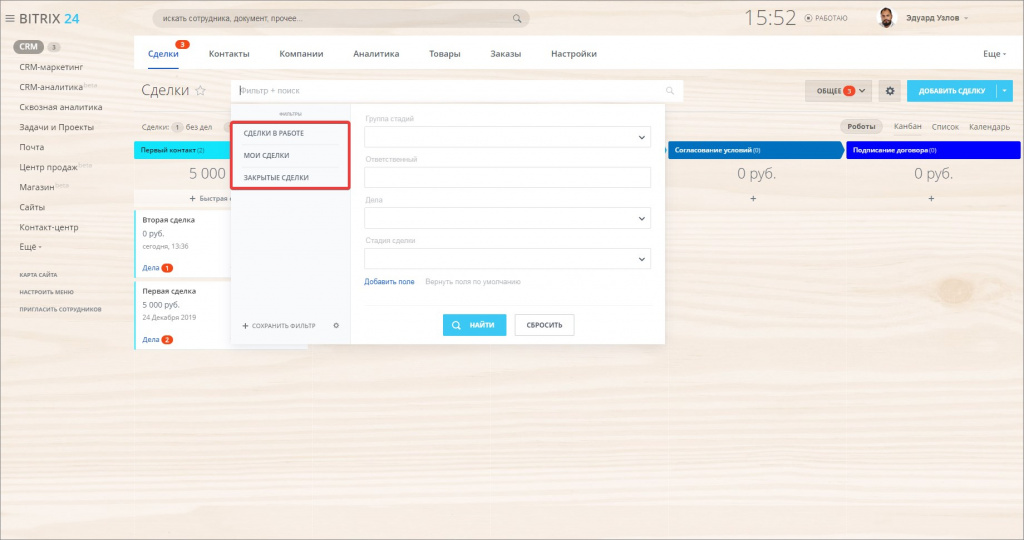
Task: Open arrow dropdown beside Добавить сделку
Action: pyautogui.click(x=1004, y=91)
